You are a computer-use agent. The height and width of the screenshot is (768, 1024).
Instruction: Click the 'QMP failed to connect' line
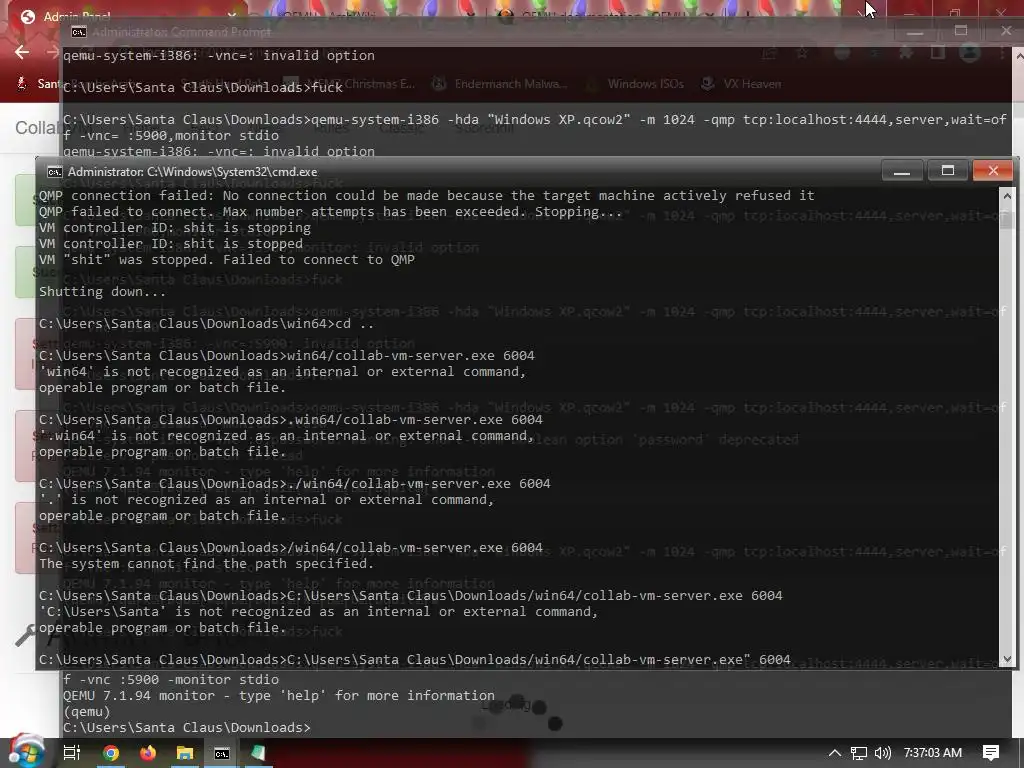(x=330, y=212)
